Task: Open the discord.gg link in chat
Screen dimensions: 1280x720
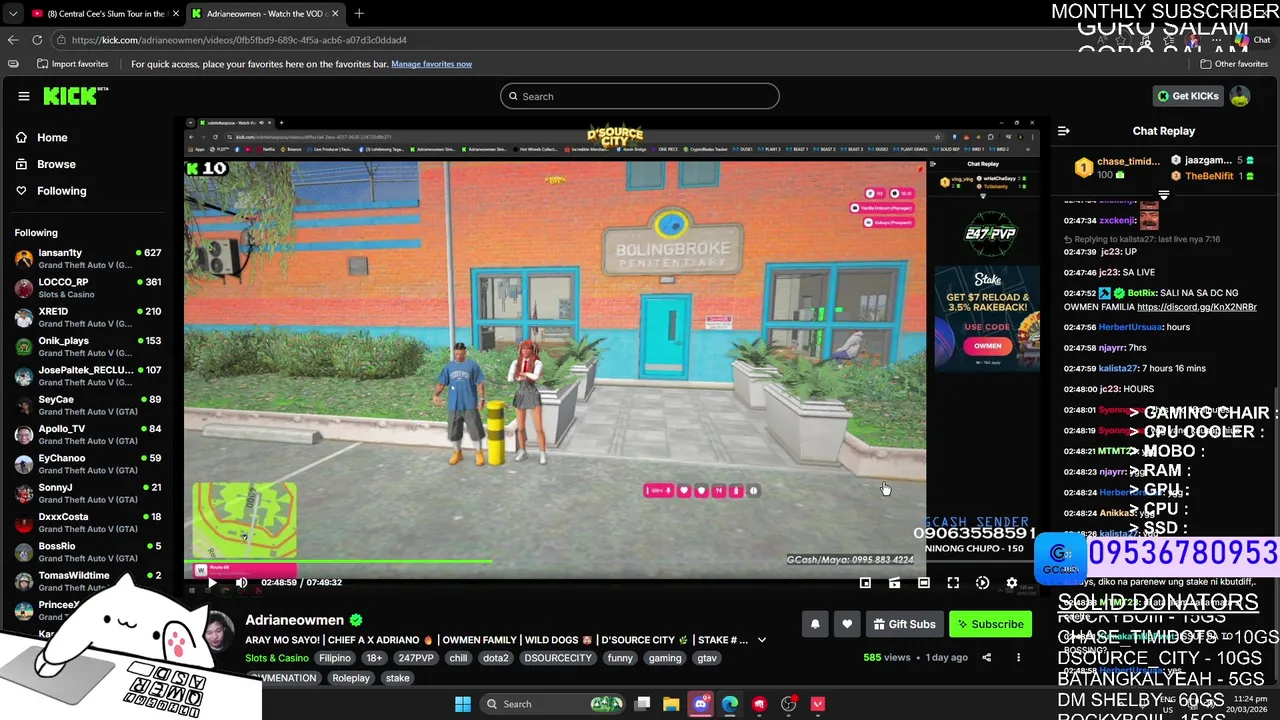Action: (x=1197, y=307)
